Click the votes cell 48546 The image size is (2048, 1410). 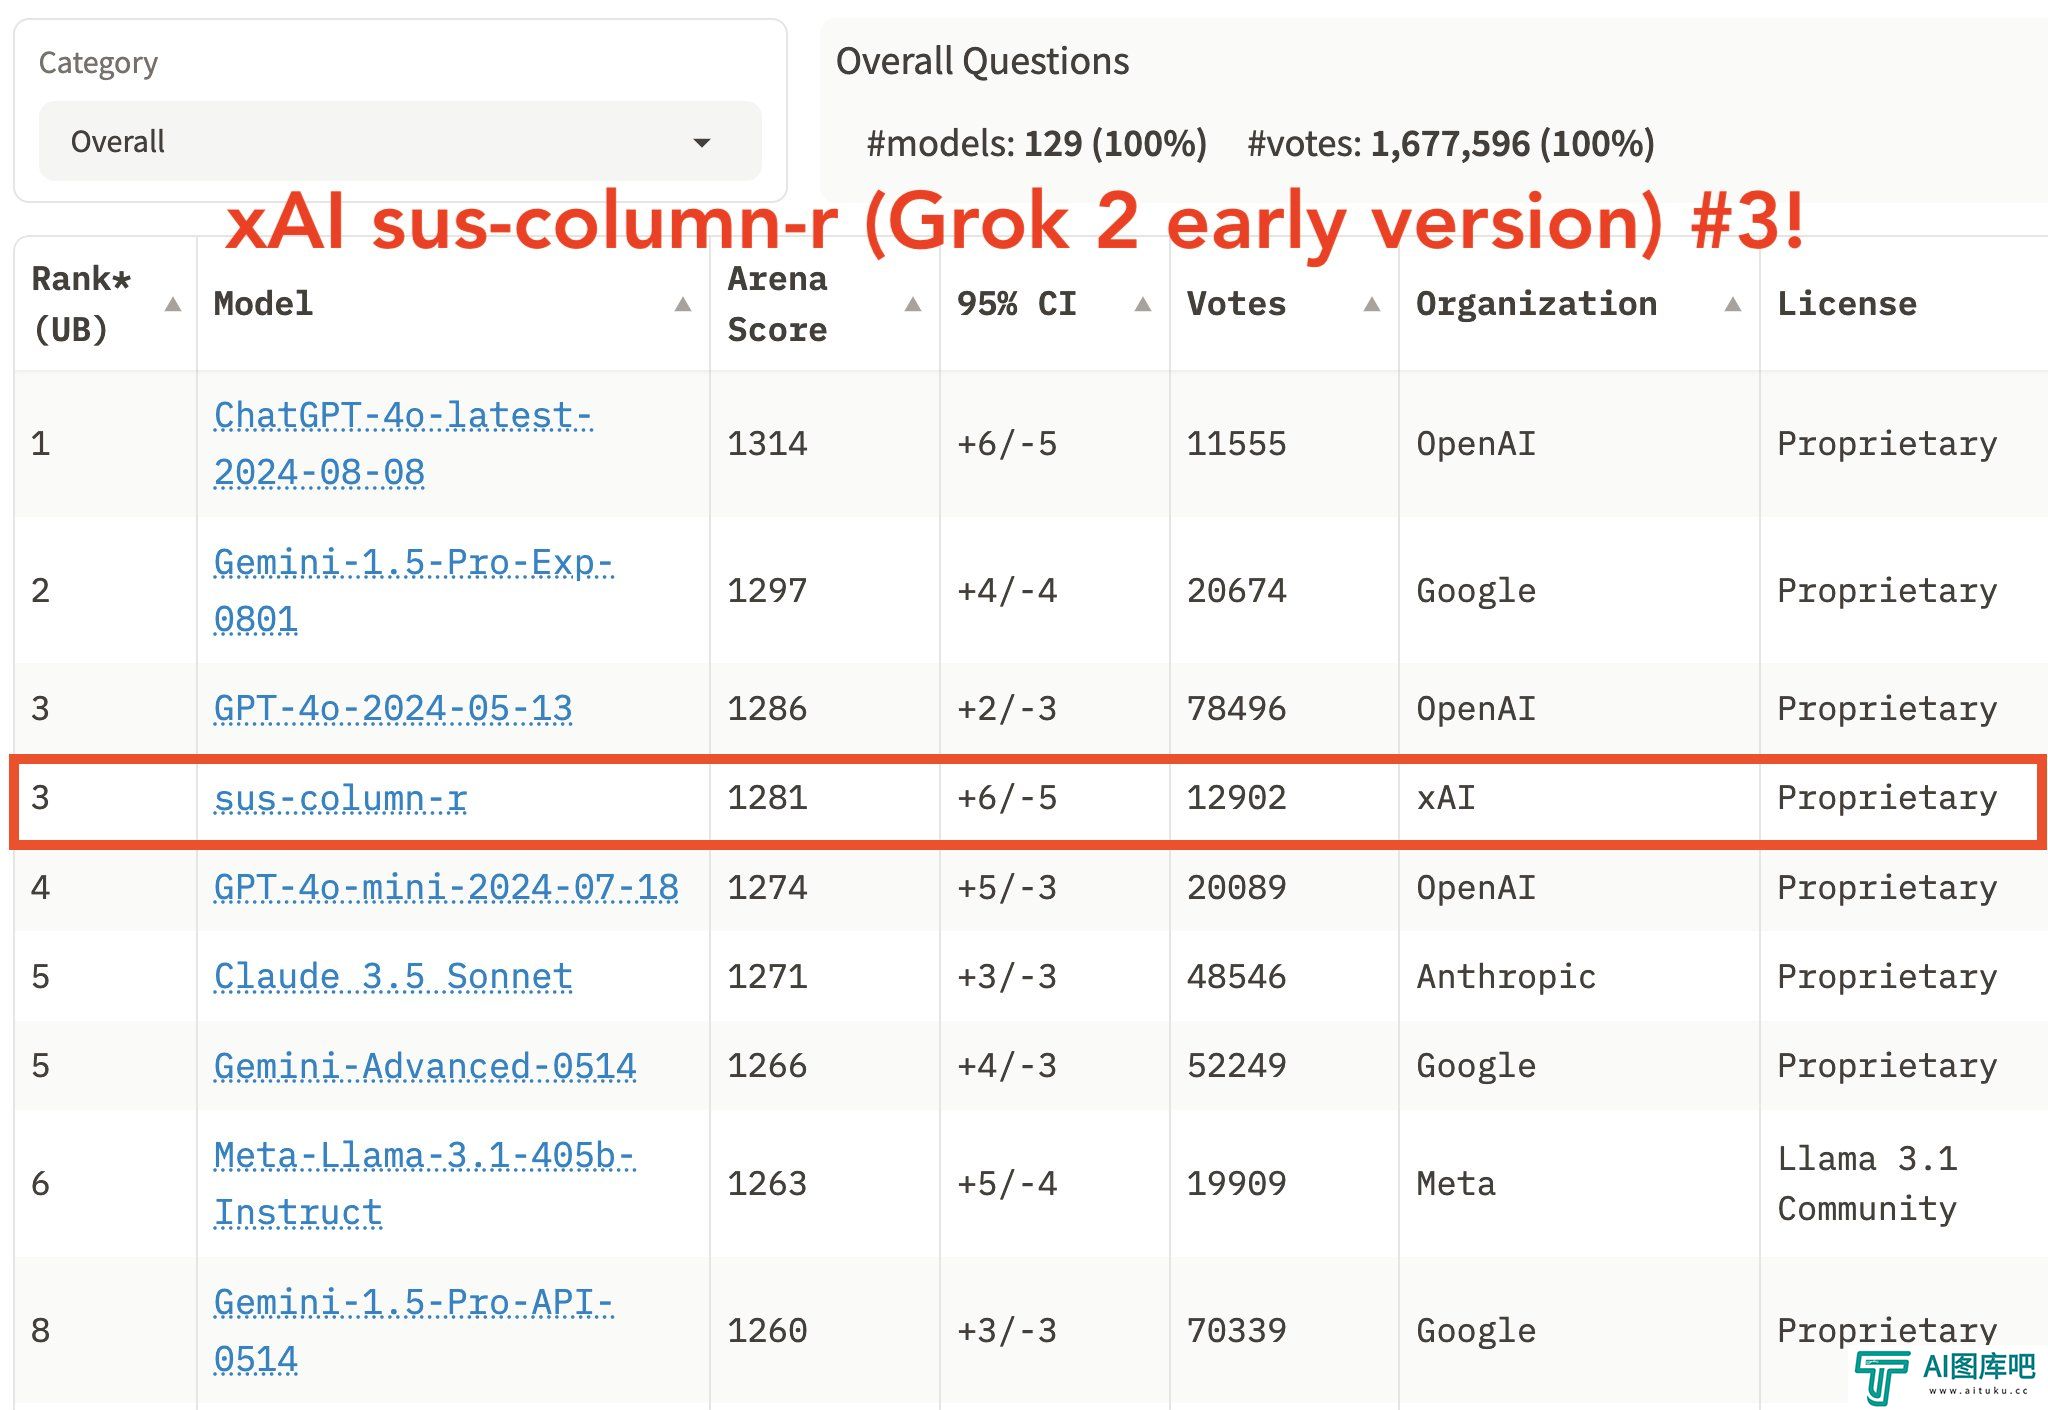click(x=1236, y=976)
